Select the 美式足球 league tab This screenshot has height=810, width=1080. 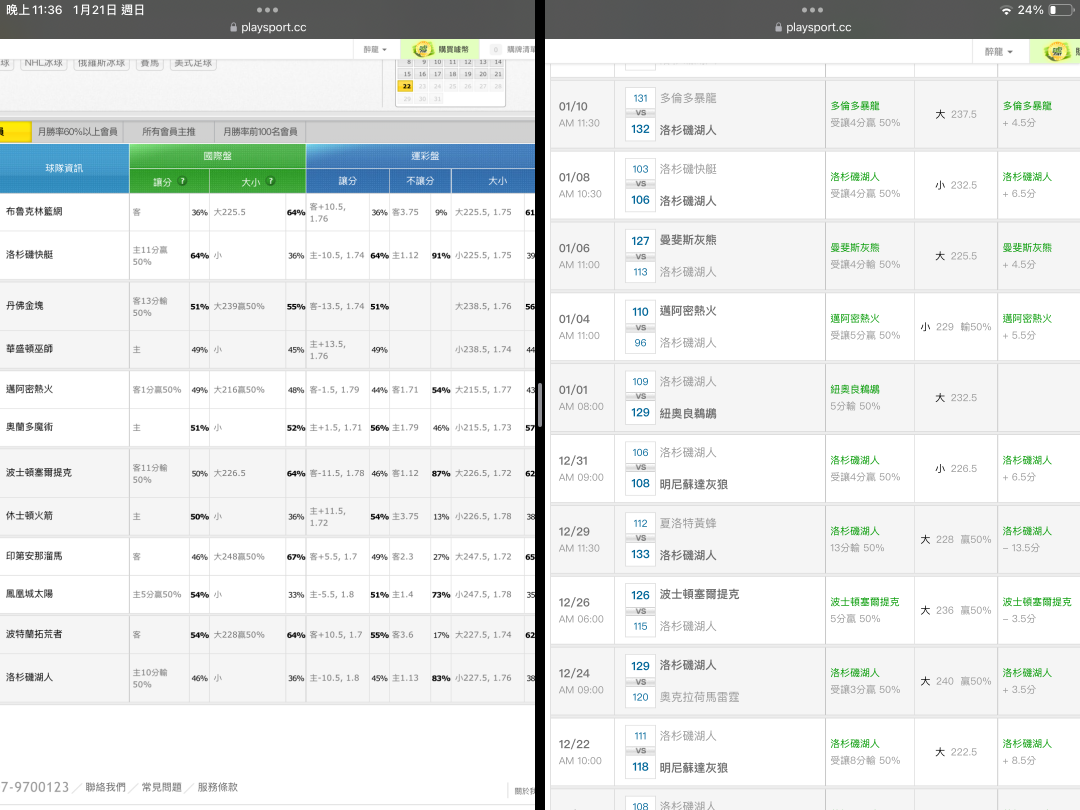tap(194, 63)
